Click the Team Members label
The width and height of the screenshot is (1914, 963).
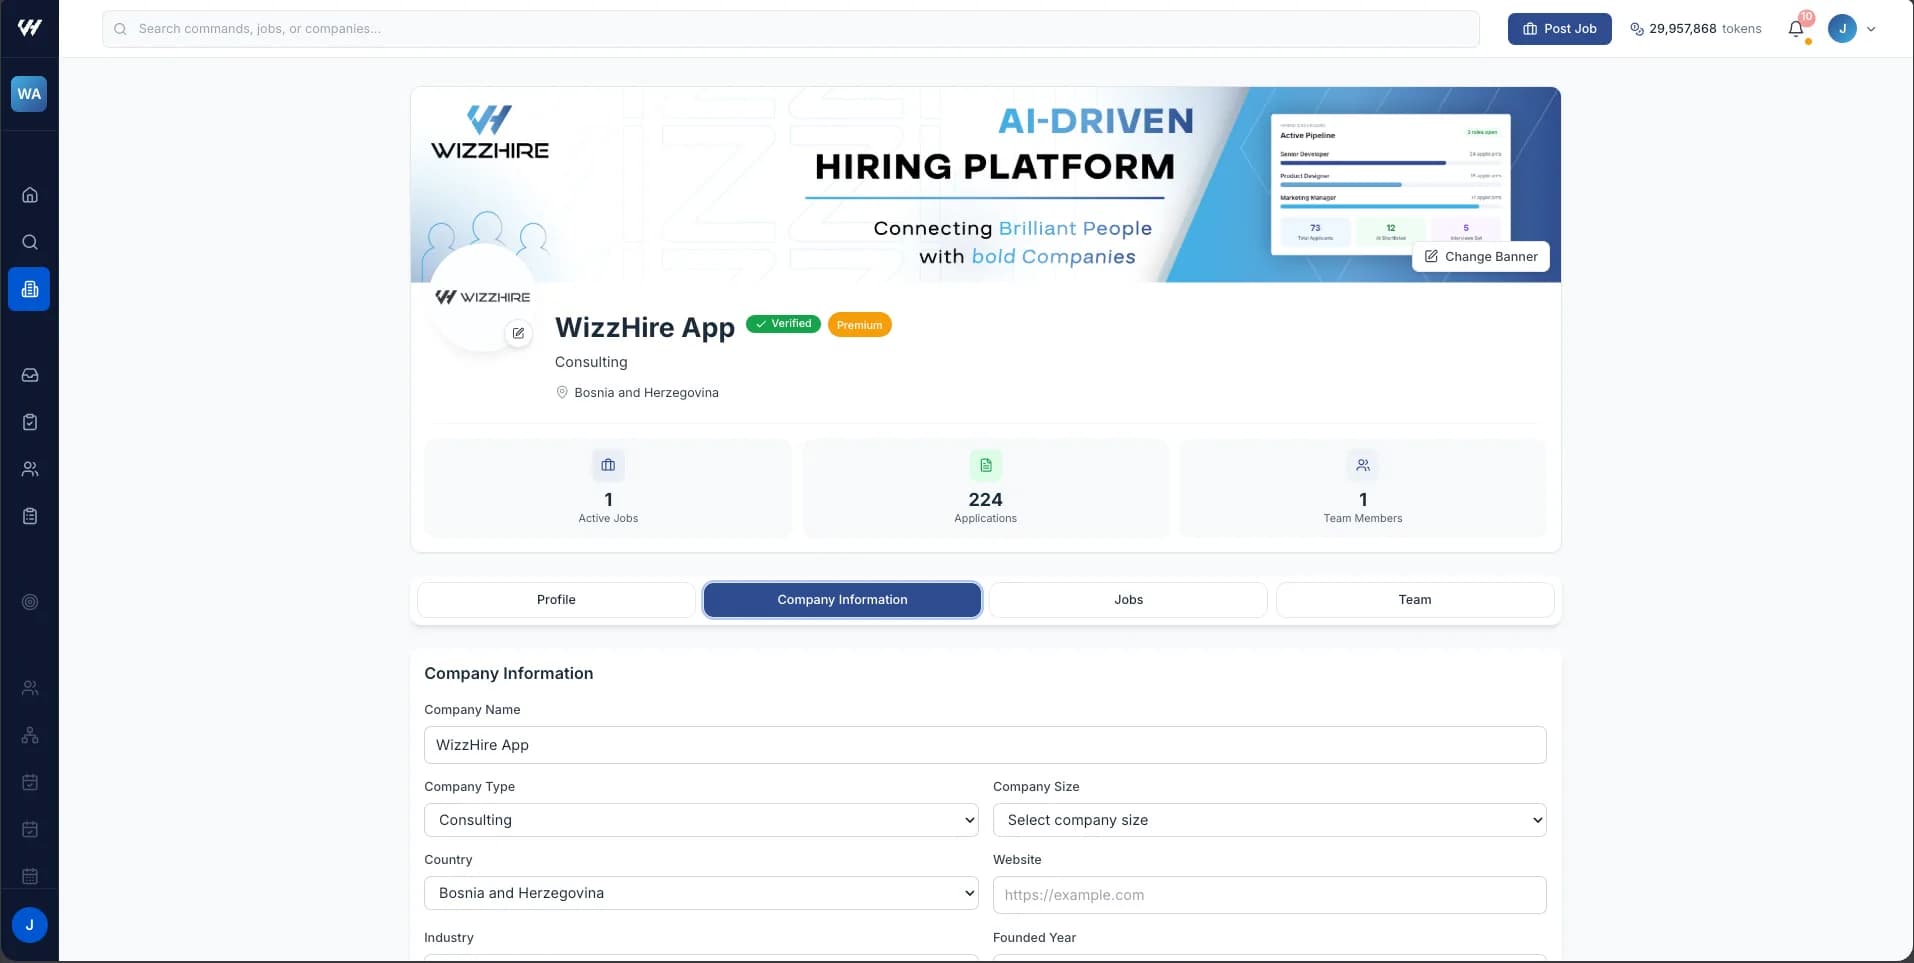[1363, 518]
